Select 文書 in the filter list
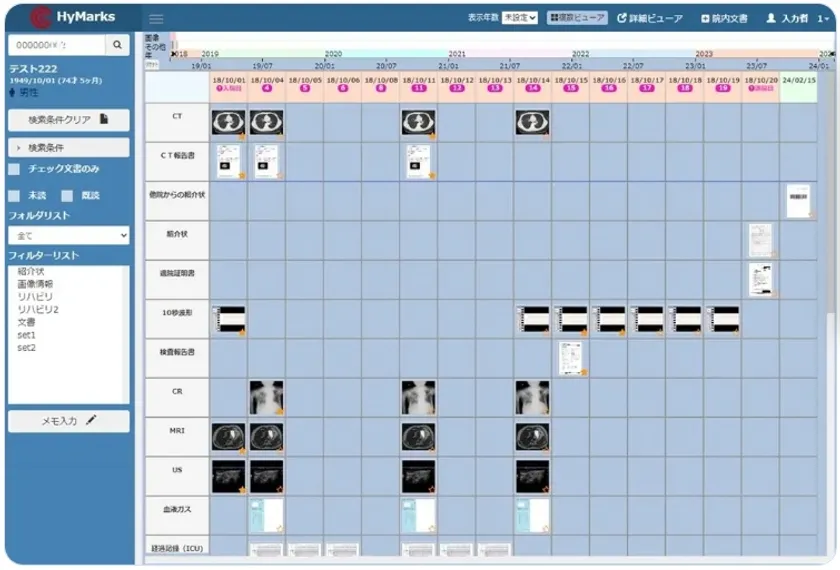Viewport: 840px width, 570px height. point(26,322)
